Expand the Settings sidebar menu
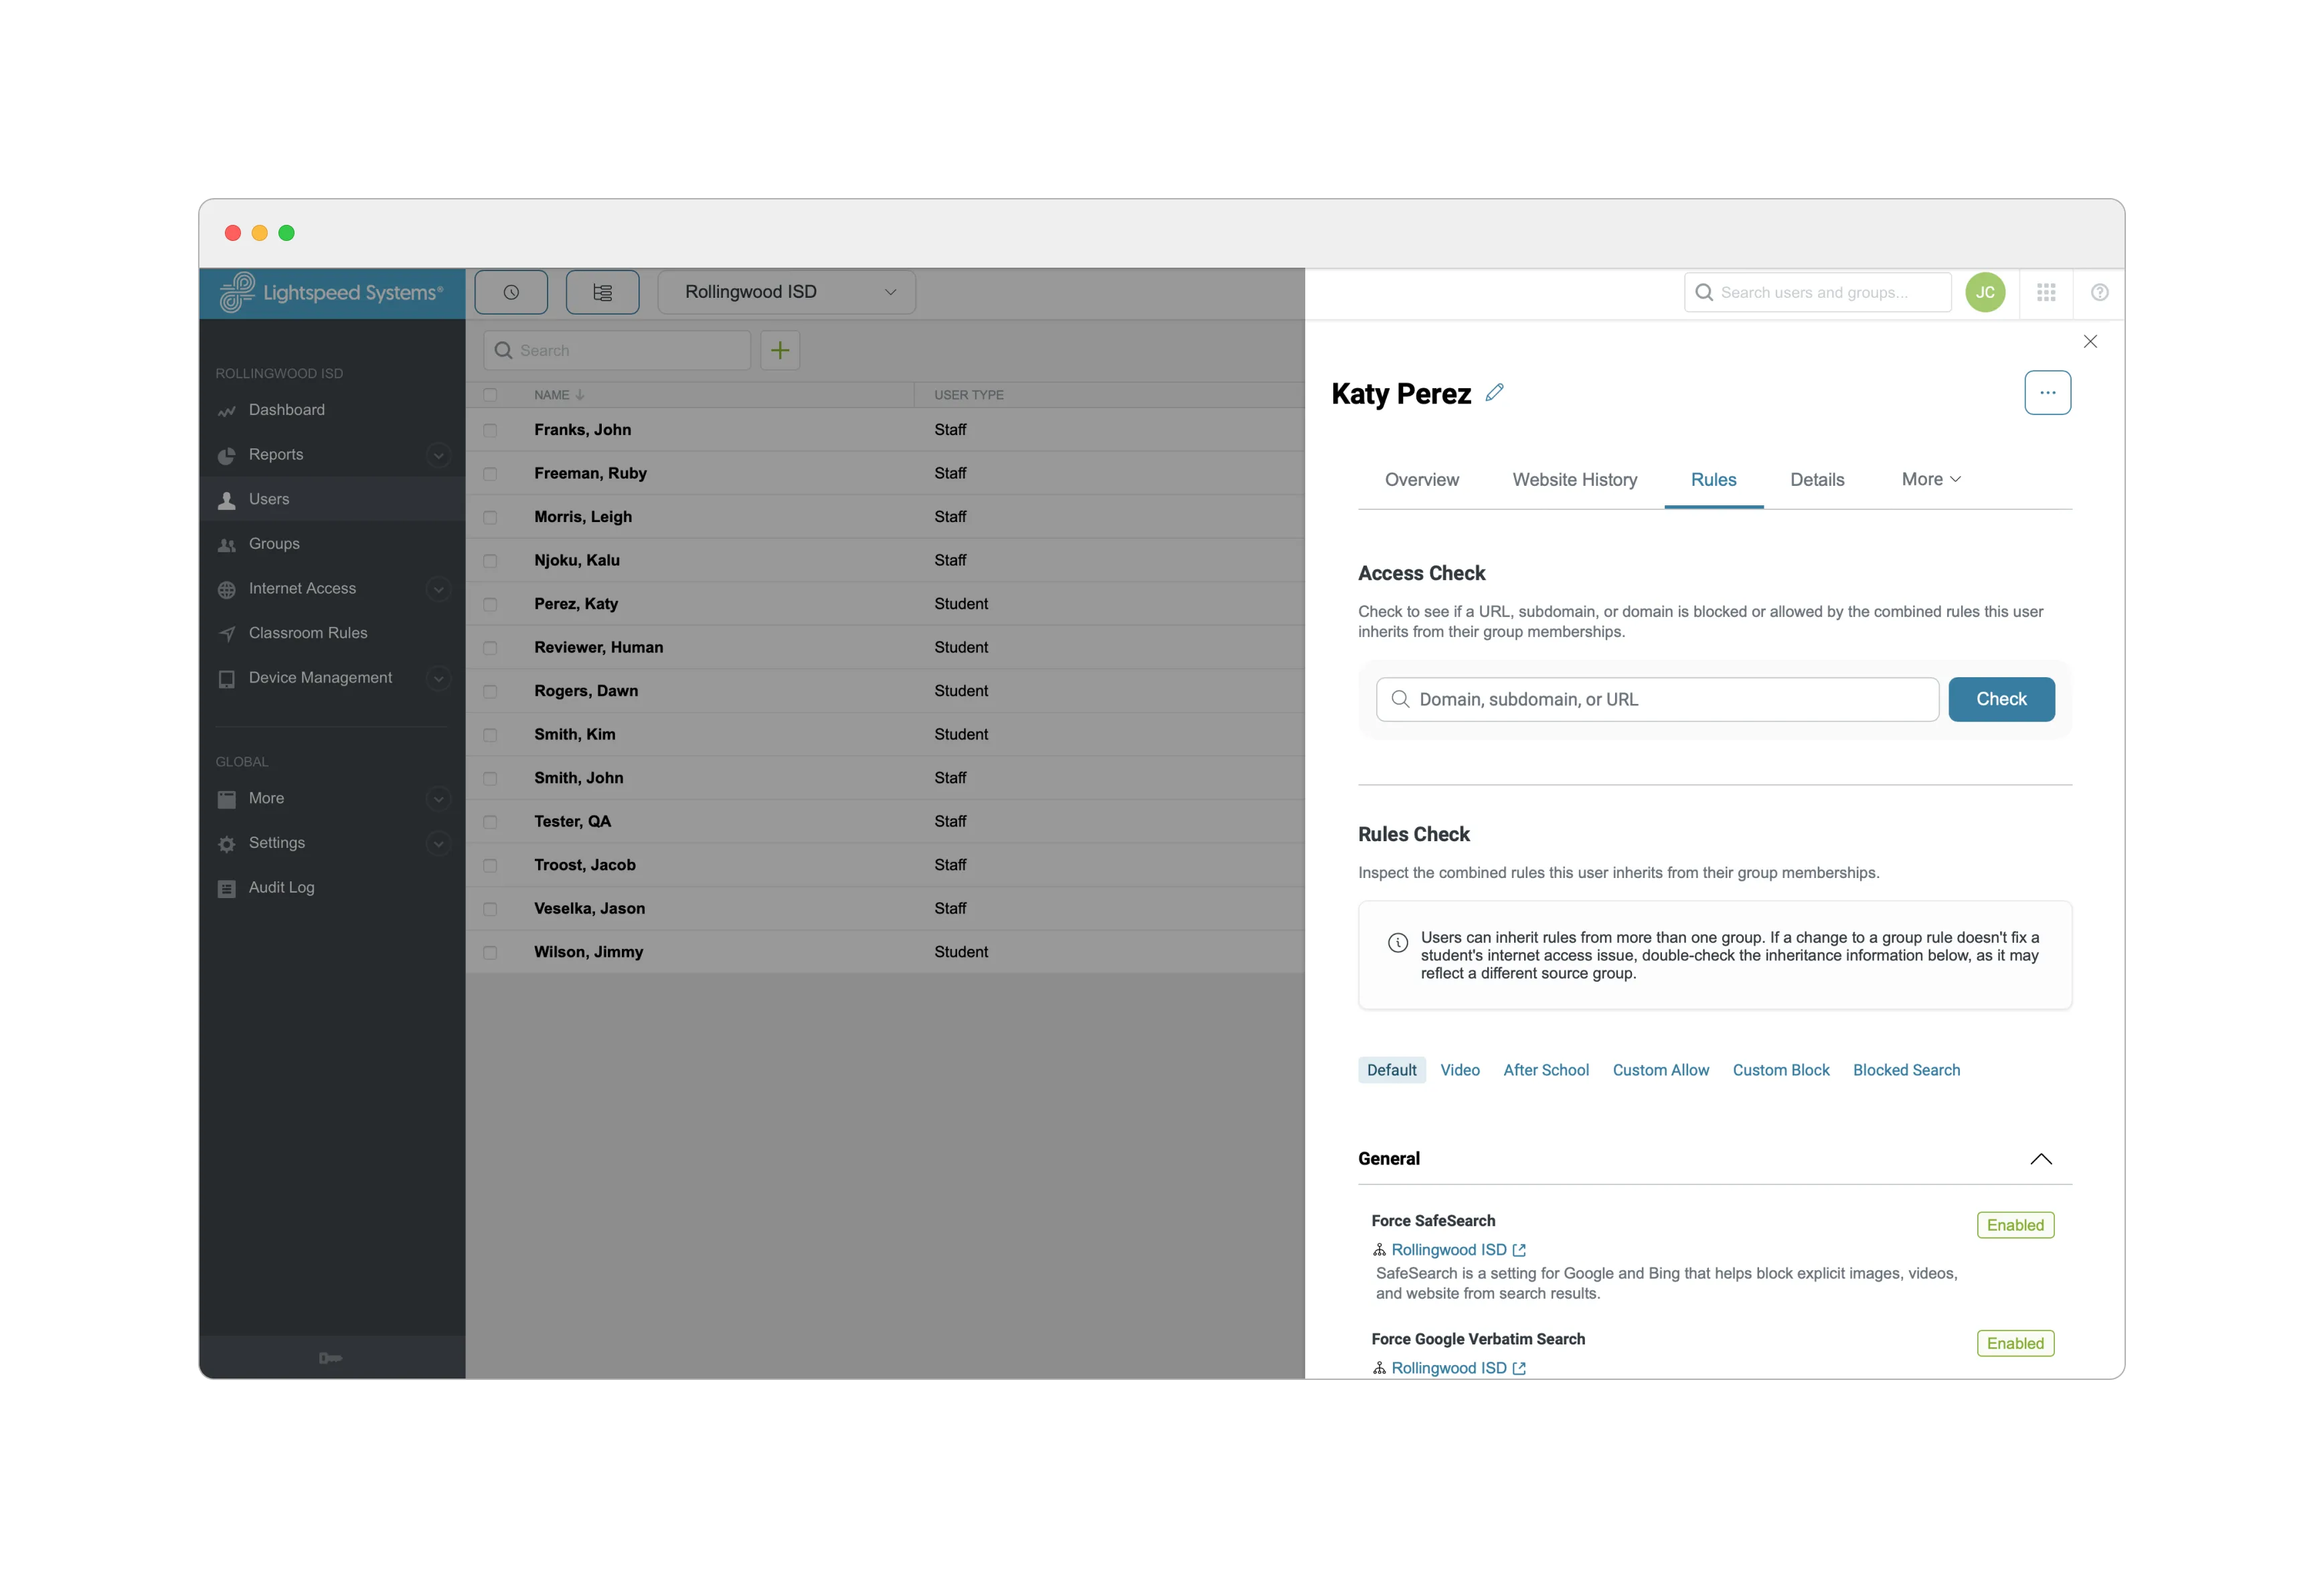Screen dimensions: 2324x1578 [438, 843]
